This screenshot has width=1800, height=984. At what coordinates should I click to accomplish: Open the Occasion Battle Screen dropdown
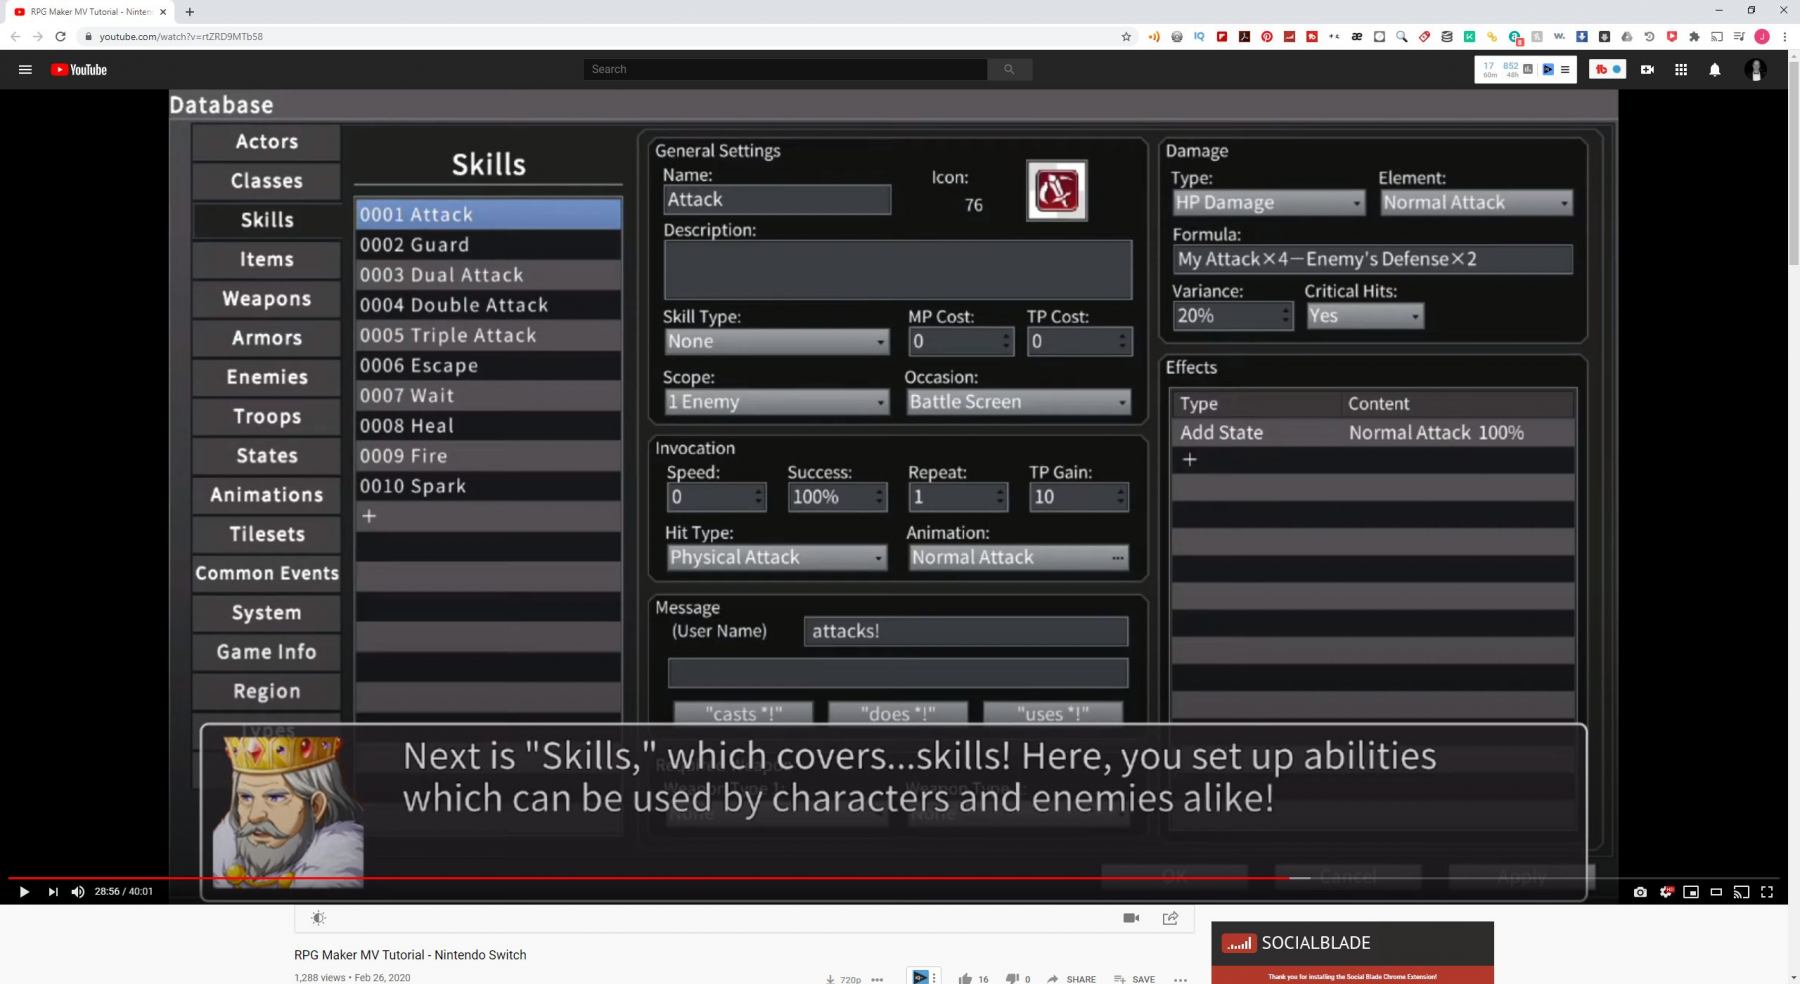click(1018, 402)
